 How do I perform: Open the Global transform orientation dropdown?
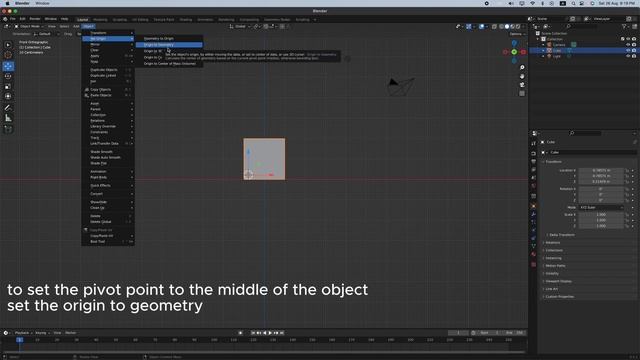tap(240, 27)
